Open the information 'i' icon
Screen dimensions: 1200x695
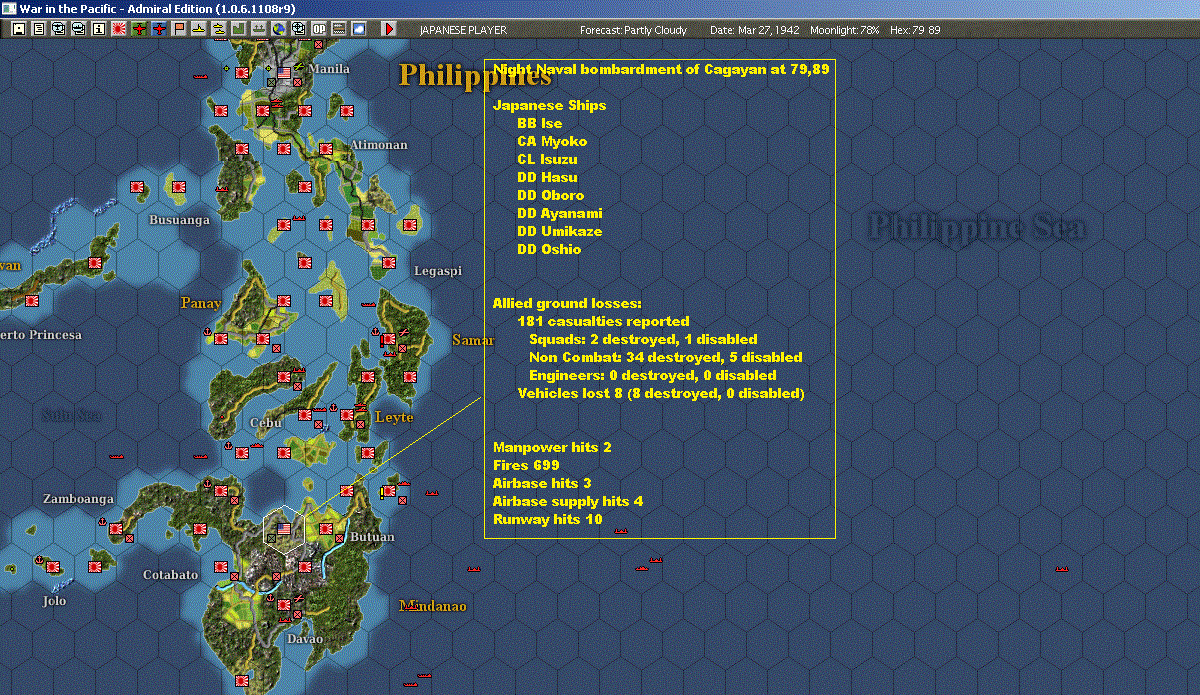(98, 30)
